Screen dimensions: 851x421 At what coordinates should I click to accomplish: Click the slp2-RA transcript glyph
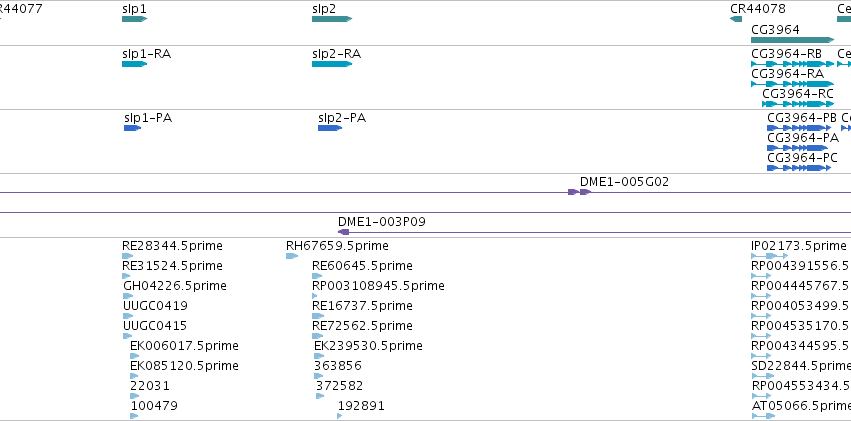332,64
